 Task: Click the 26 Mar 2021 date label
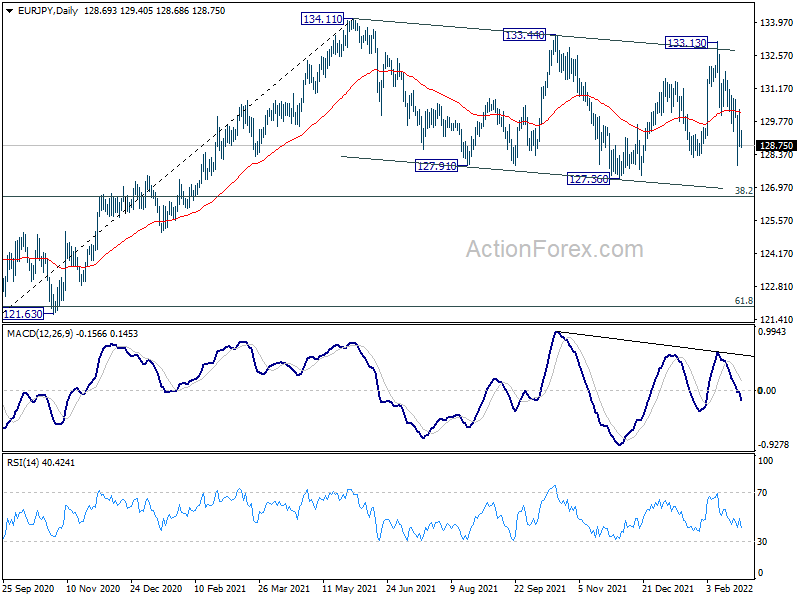[x=284, y=589]
